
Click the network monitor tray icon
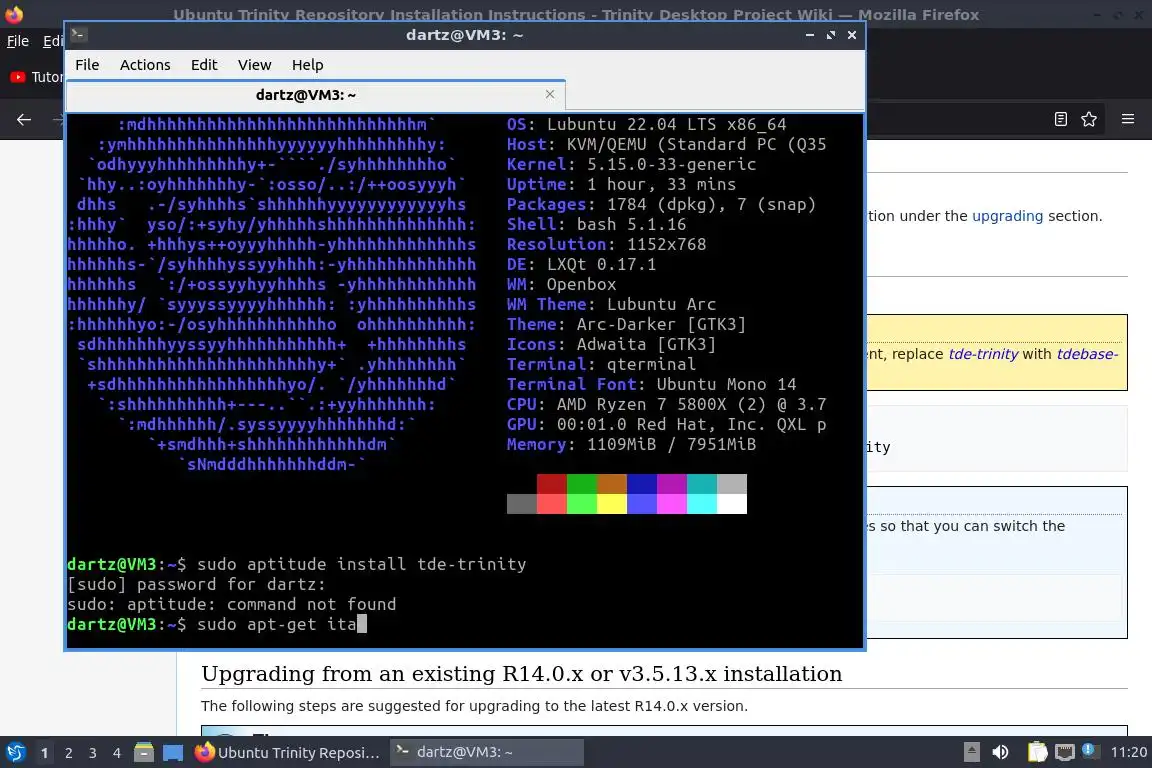pos(1064,752)
